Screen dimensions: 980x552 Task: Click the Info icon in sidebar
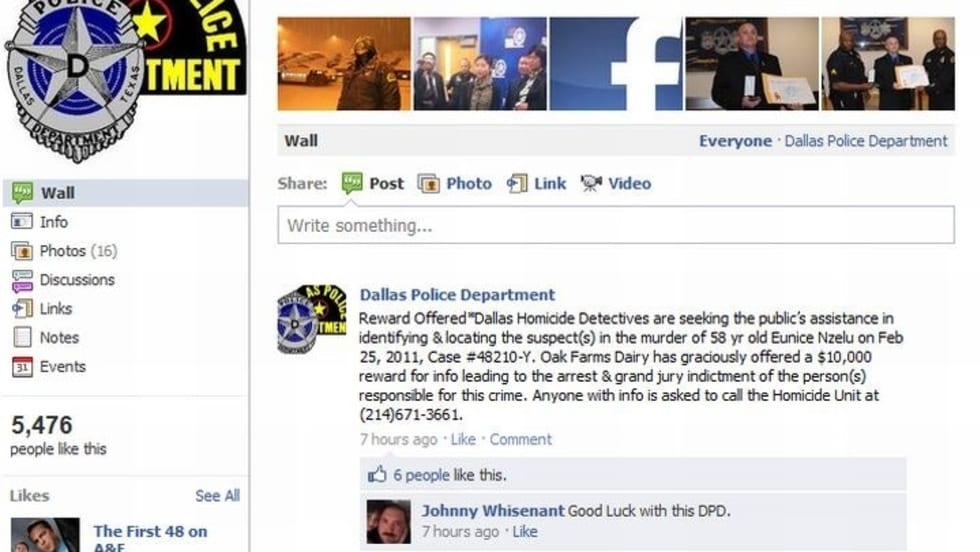coord(22,221)
